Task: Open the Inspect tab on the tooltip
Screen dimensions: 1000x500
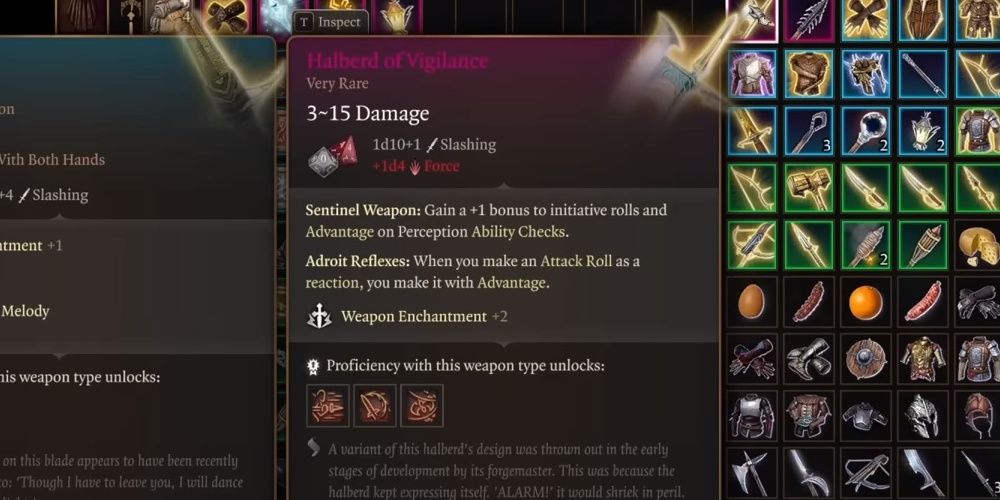Action: tap(332, 22)
